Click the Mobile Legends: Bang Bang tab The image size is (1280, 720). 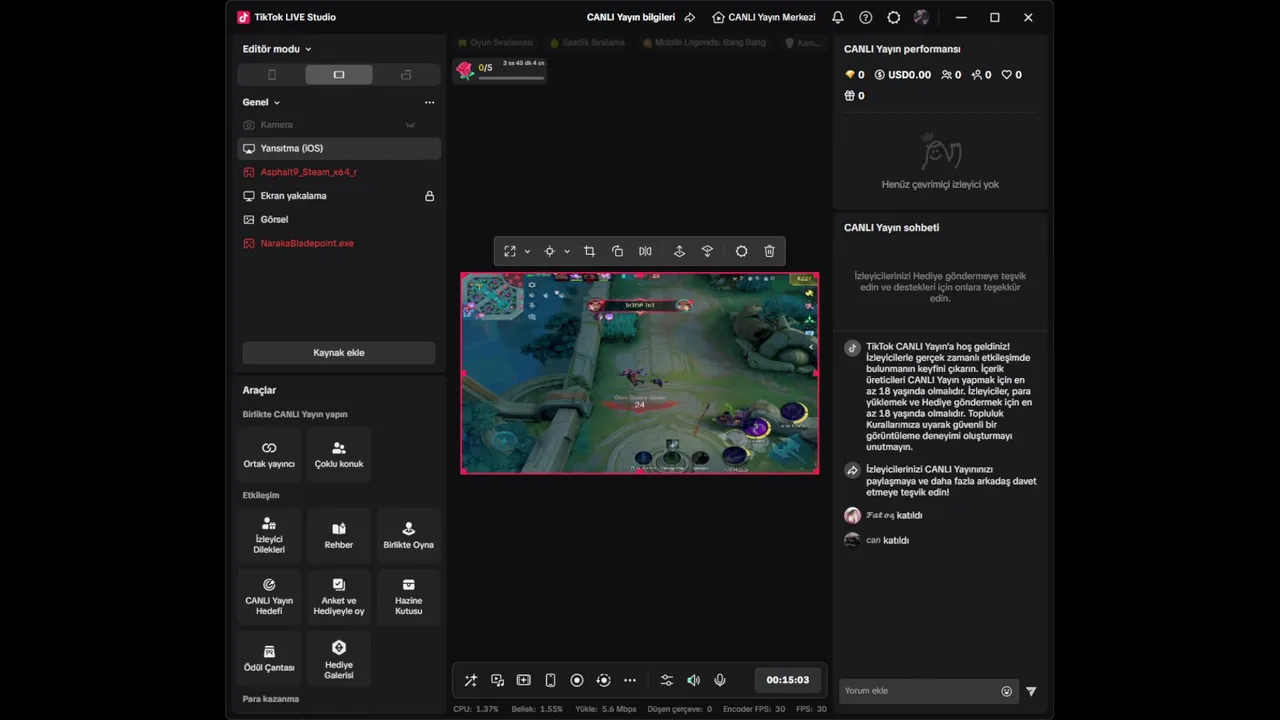[704, 43]
